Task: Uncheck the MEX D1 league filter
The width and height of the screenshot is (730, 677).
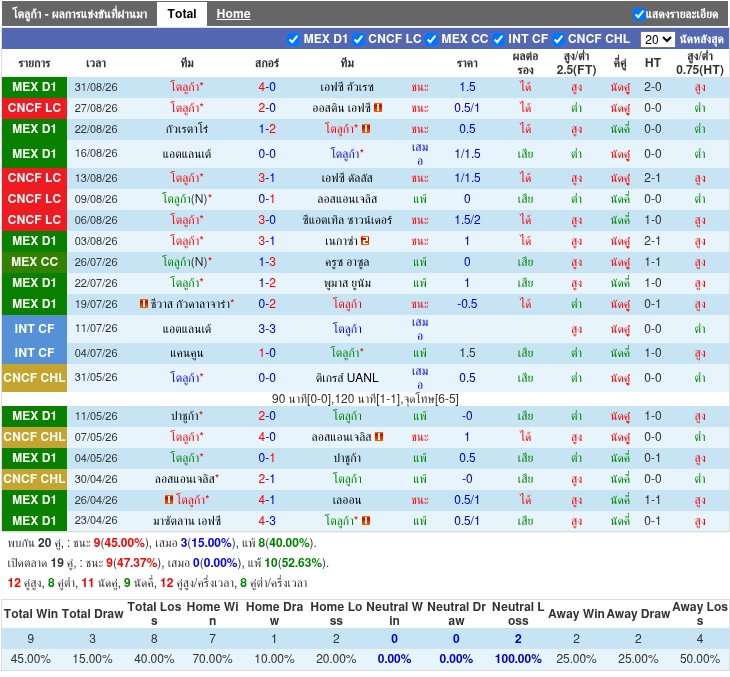Action: pos(293,40)
